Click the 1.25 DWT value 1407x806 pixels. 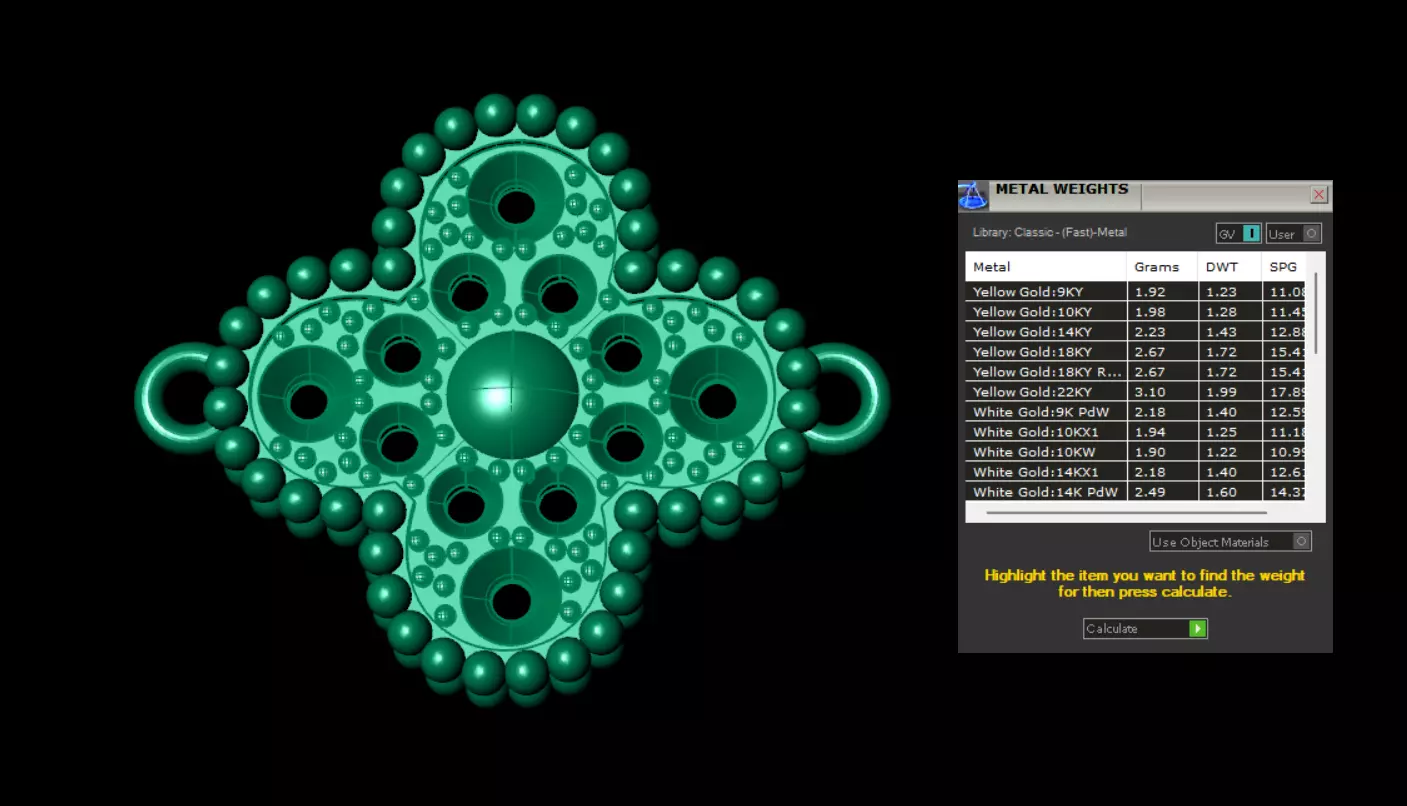pos(1221,432)
